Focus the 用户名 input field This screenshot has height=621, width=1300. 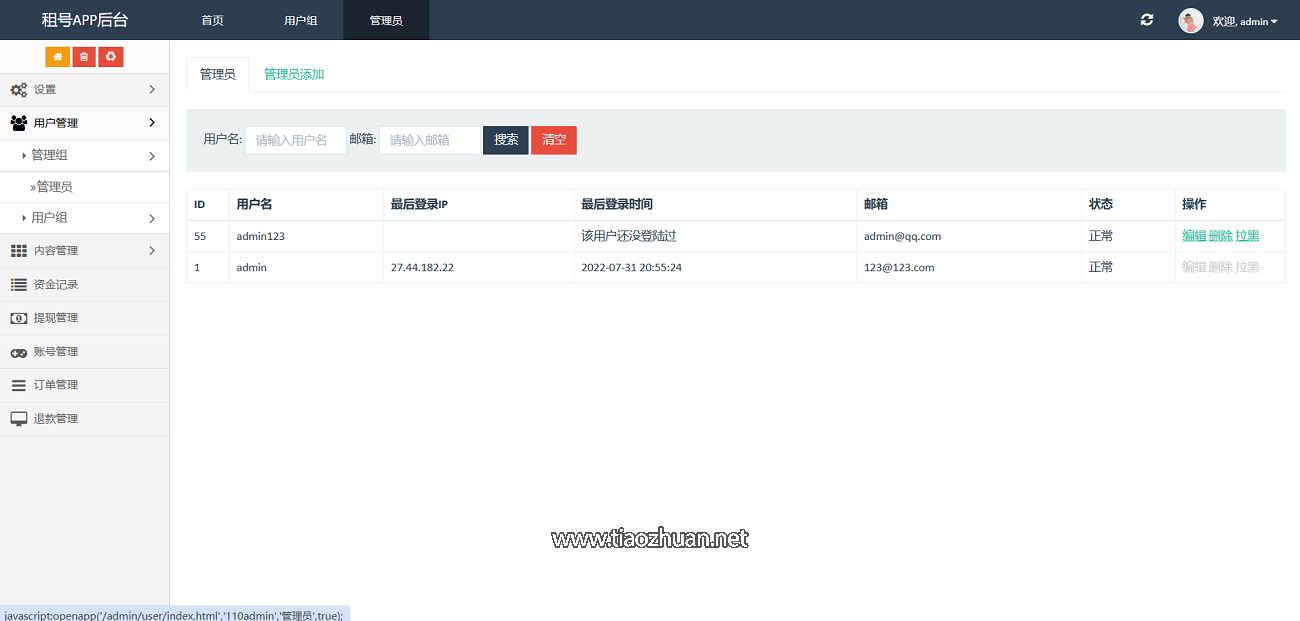(295, 140)
